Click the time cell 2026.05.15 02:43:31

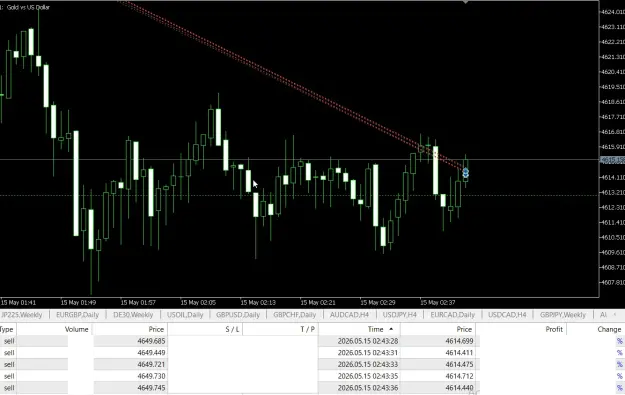368,353
